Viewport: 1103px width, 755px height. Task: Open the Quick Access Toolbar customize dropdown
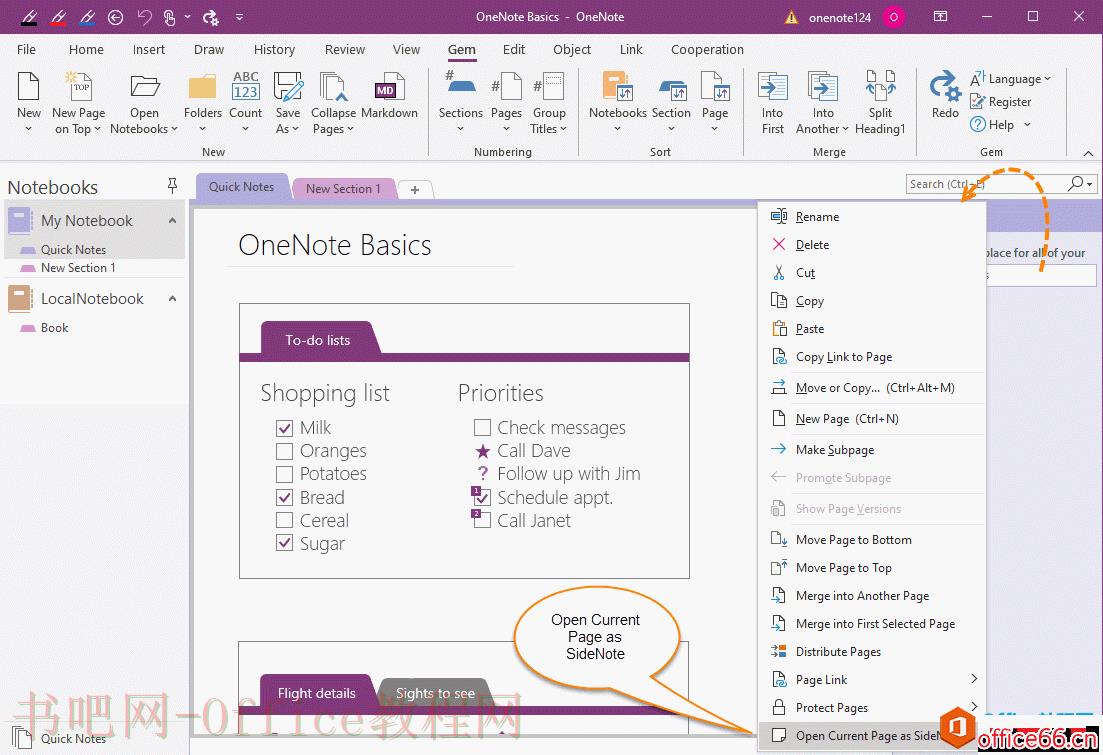pos(239,17)
